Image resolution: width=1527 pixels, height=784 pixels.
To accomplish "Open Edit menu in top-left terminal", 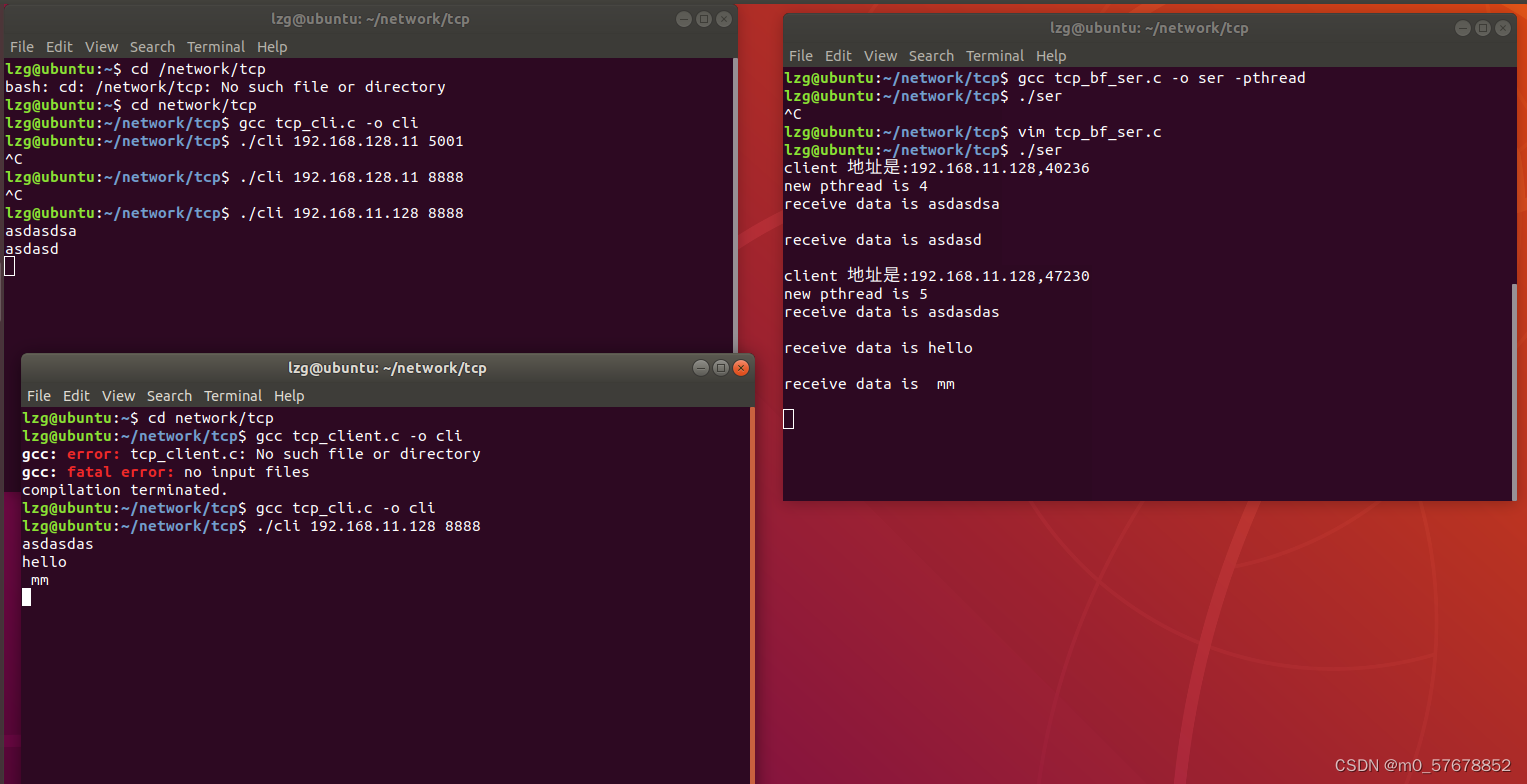I will pos(59,47).
